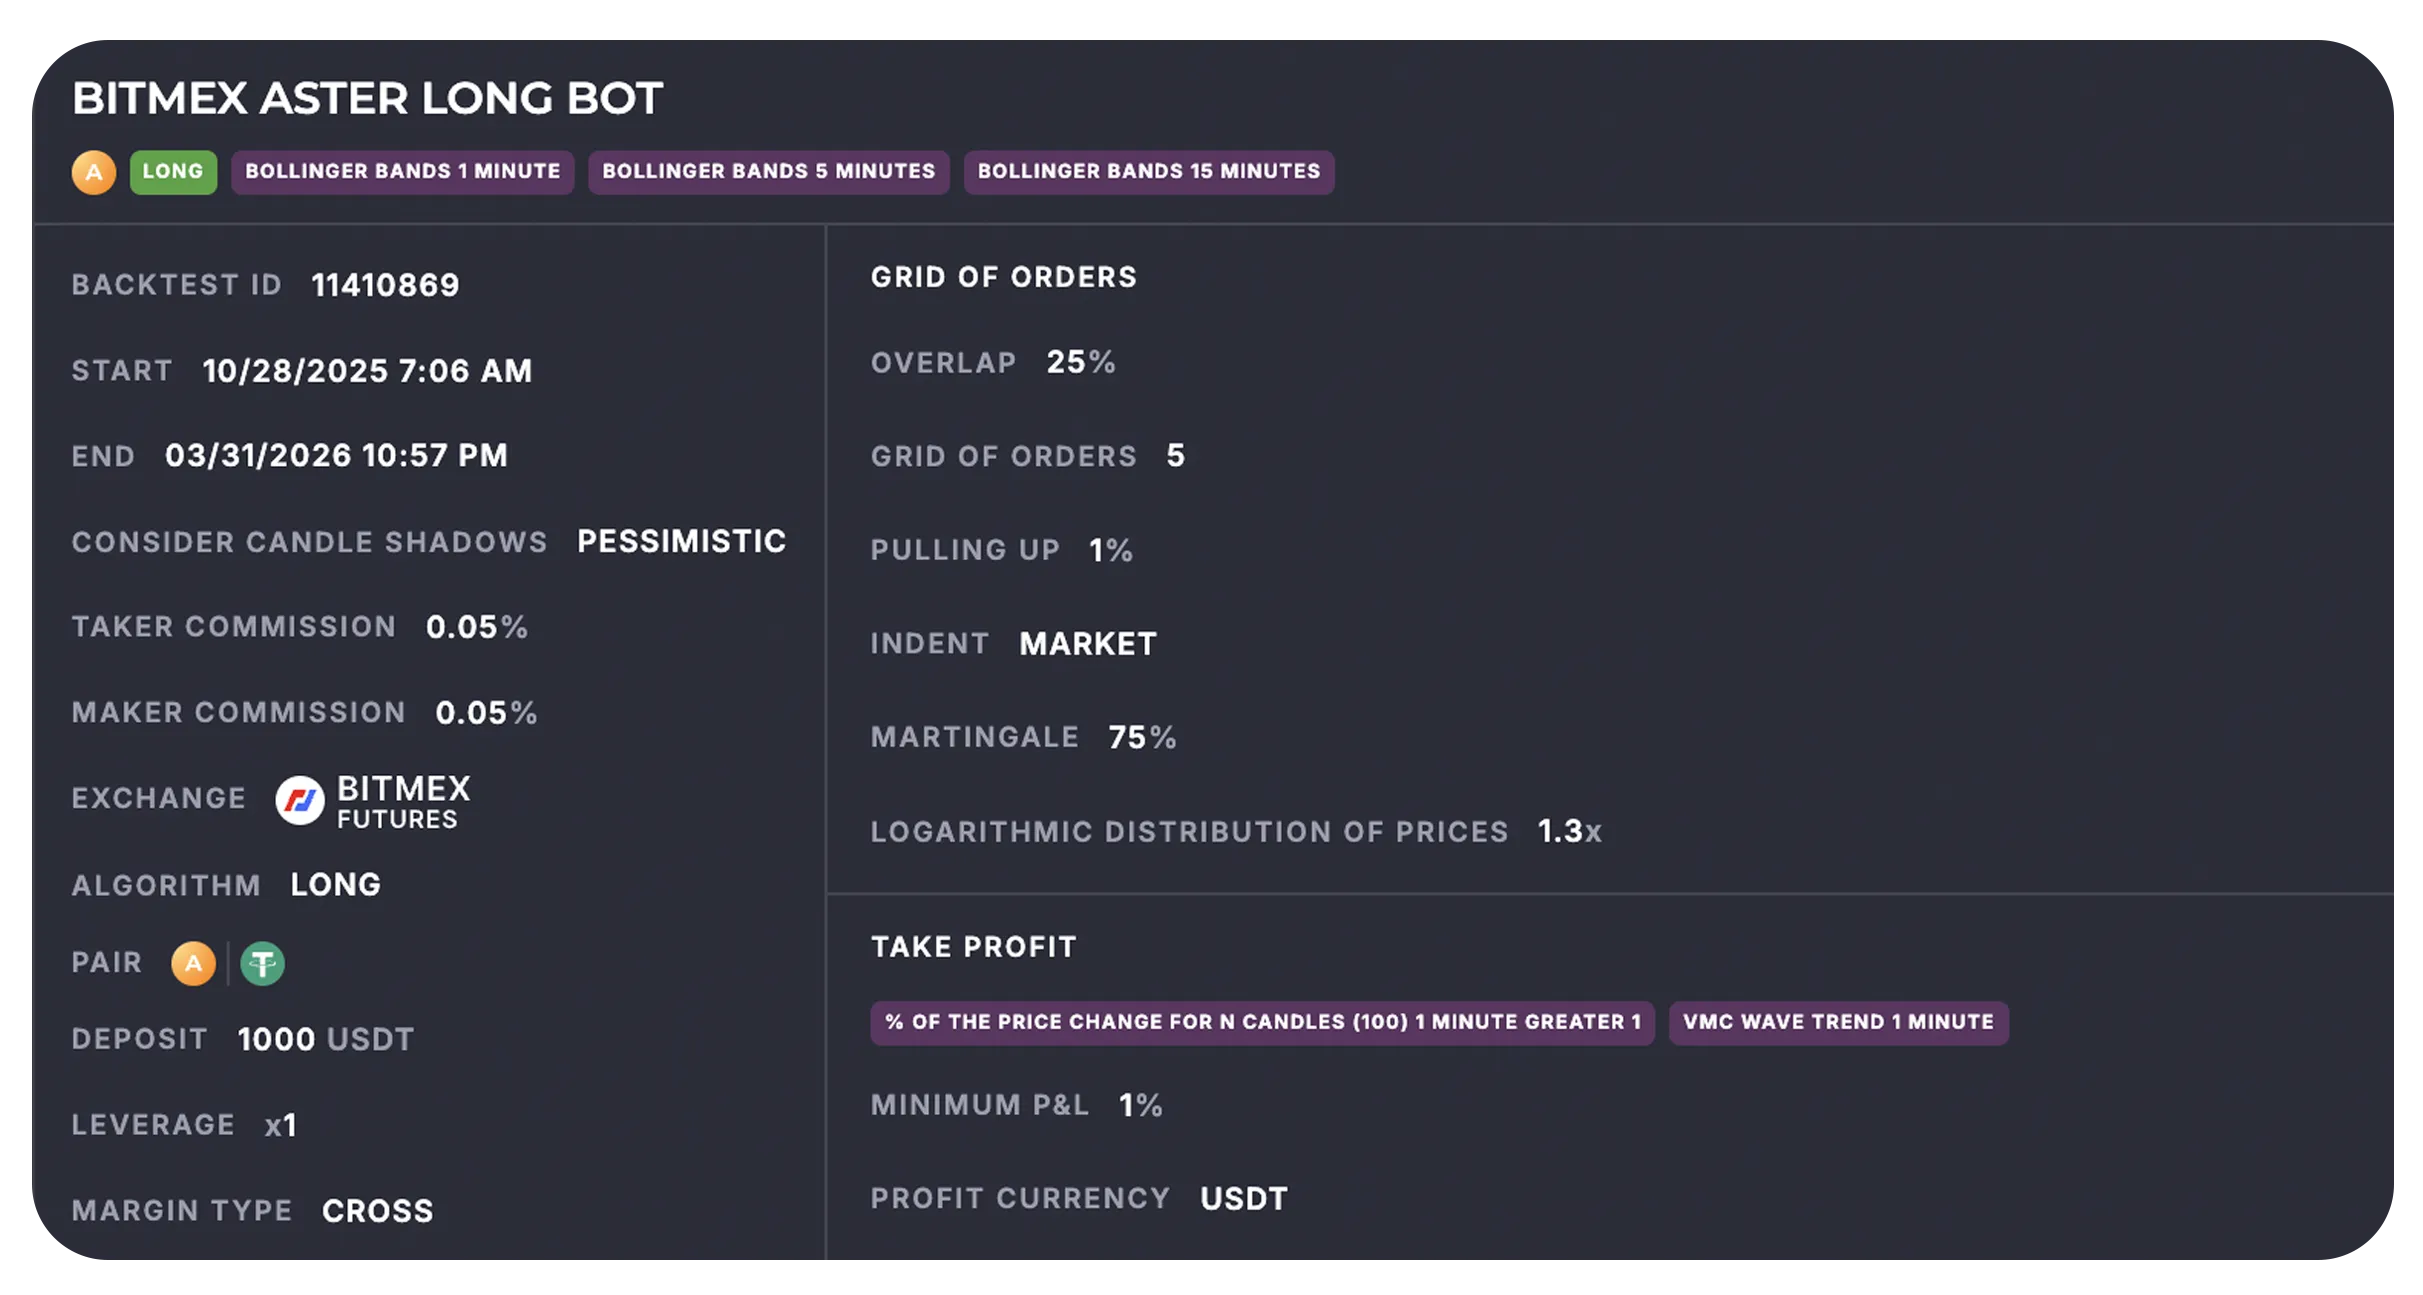The image size is (2423, 1295).
Task: Click the Backtest ID 11410869 value
Action: pyautogui.click(x=384, y=284)
